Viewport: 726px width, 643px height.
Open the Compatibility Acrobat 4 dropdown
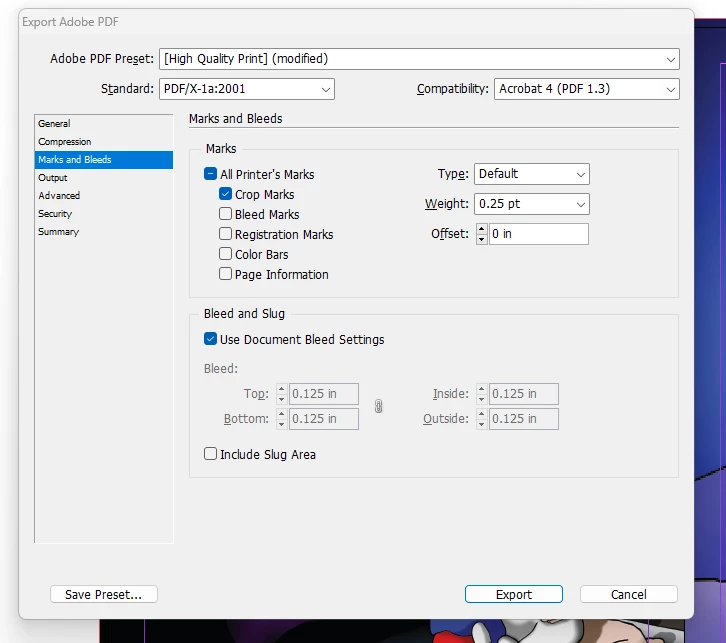[587, 89]
